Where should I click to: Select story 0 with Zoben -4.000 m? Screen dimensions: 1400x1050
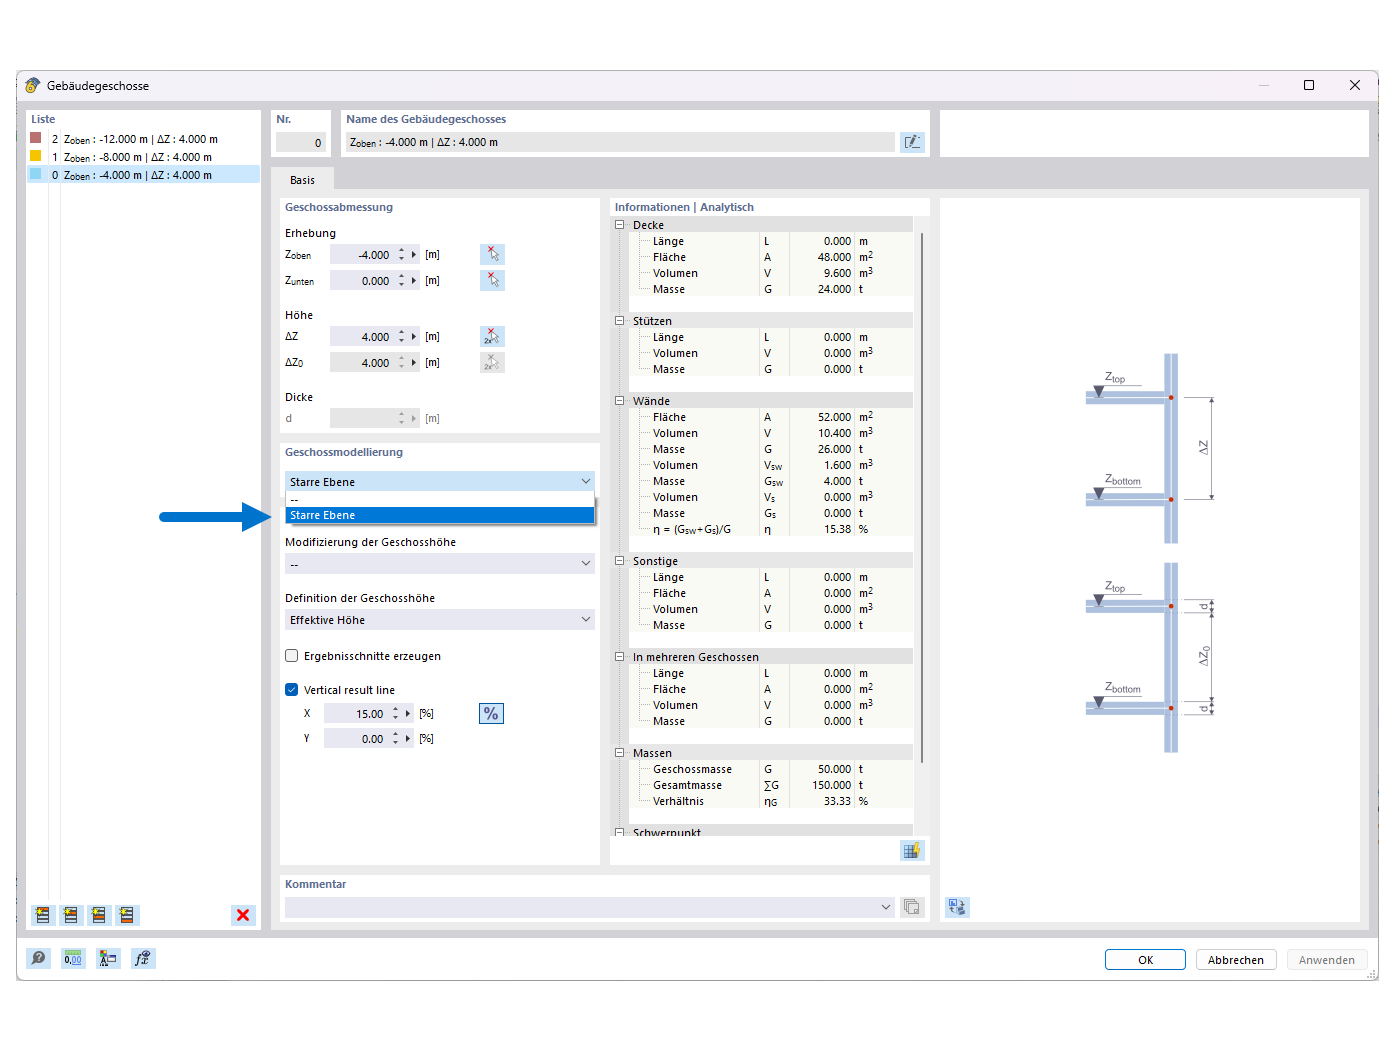click(144, 175)
